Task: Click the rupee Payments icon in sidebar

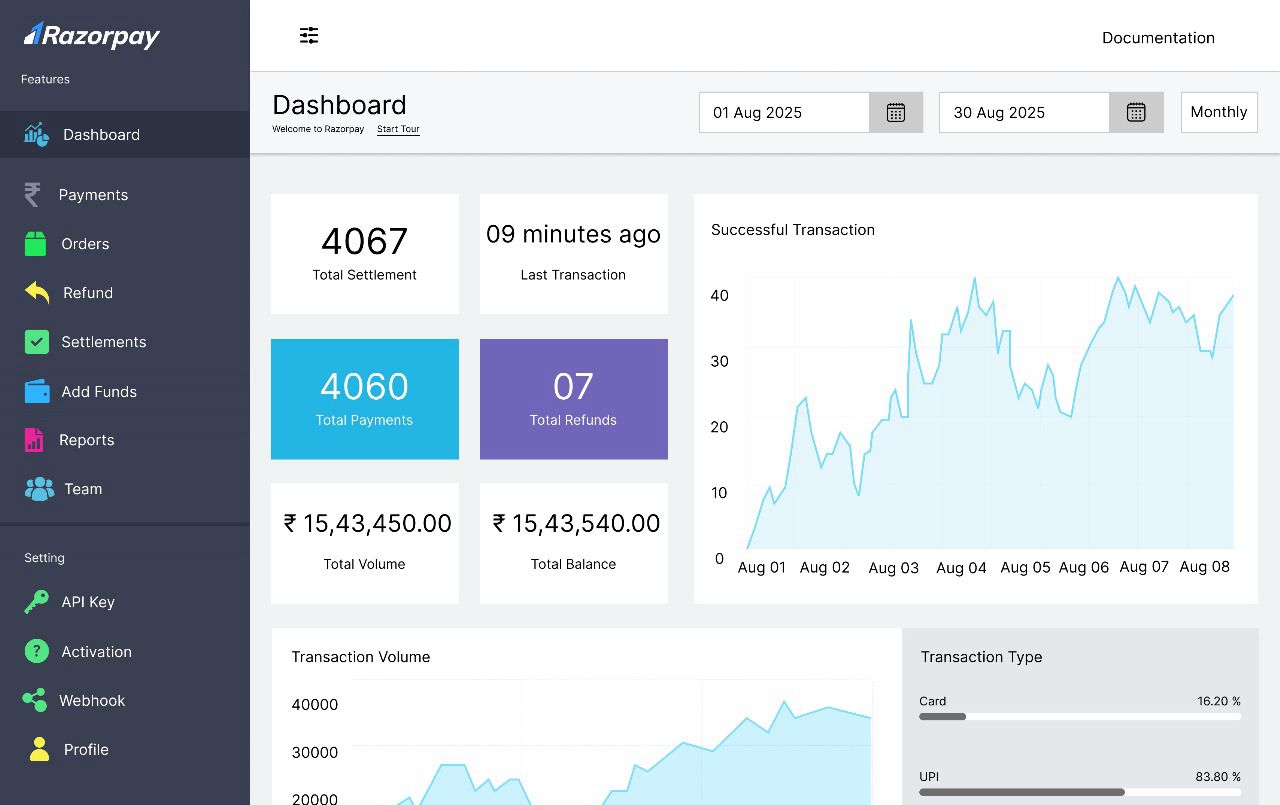Action: 33,194
